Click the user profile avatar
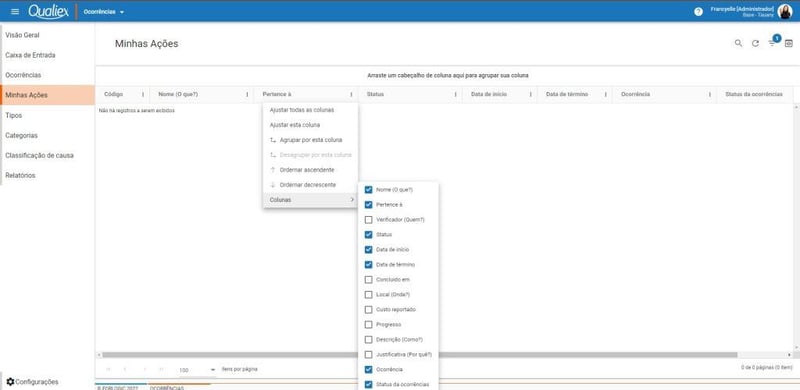Viewport: 800px width, 390px height. point(785,11)
